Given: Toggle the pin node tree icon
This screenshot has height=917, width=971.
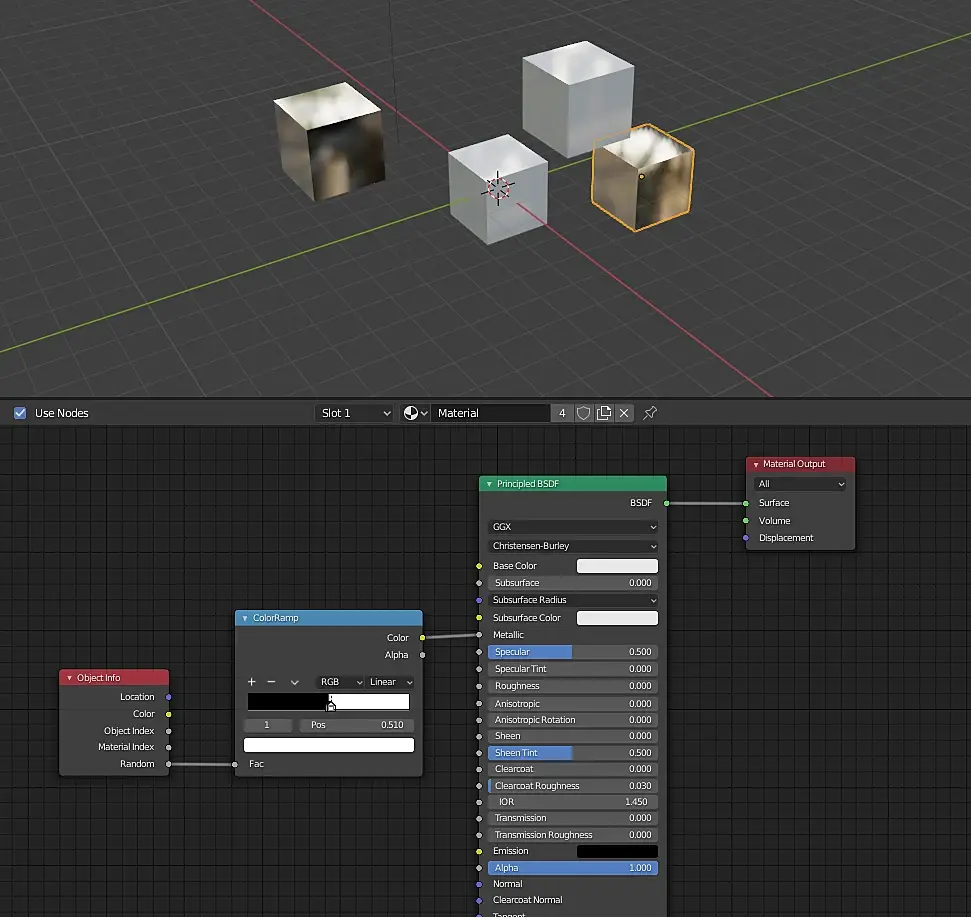Looking at the screenshot, I should coord(650,413).
